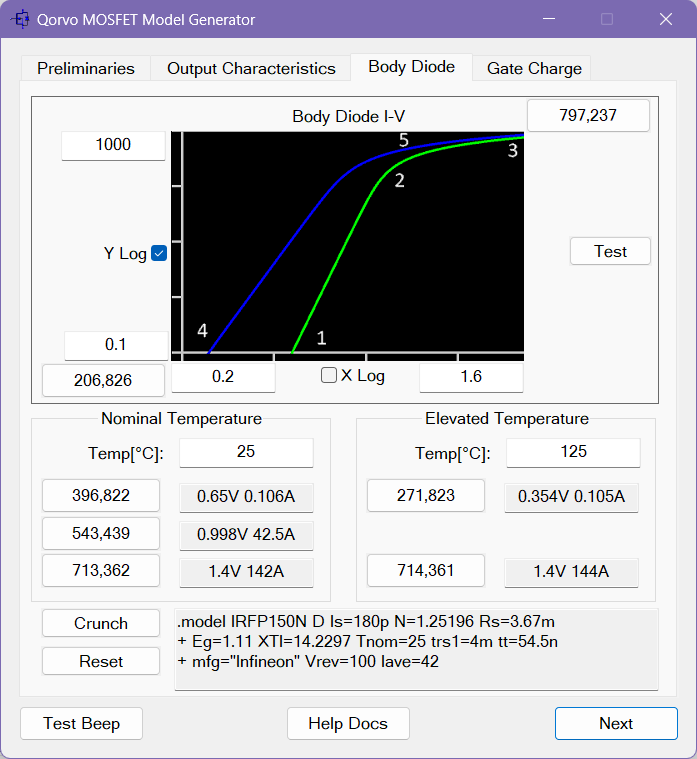
Task: Click the Qorvo app icon in title bar
Action: [x=19, y=20]
